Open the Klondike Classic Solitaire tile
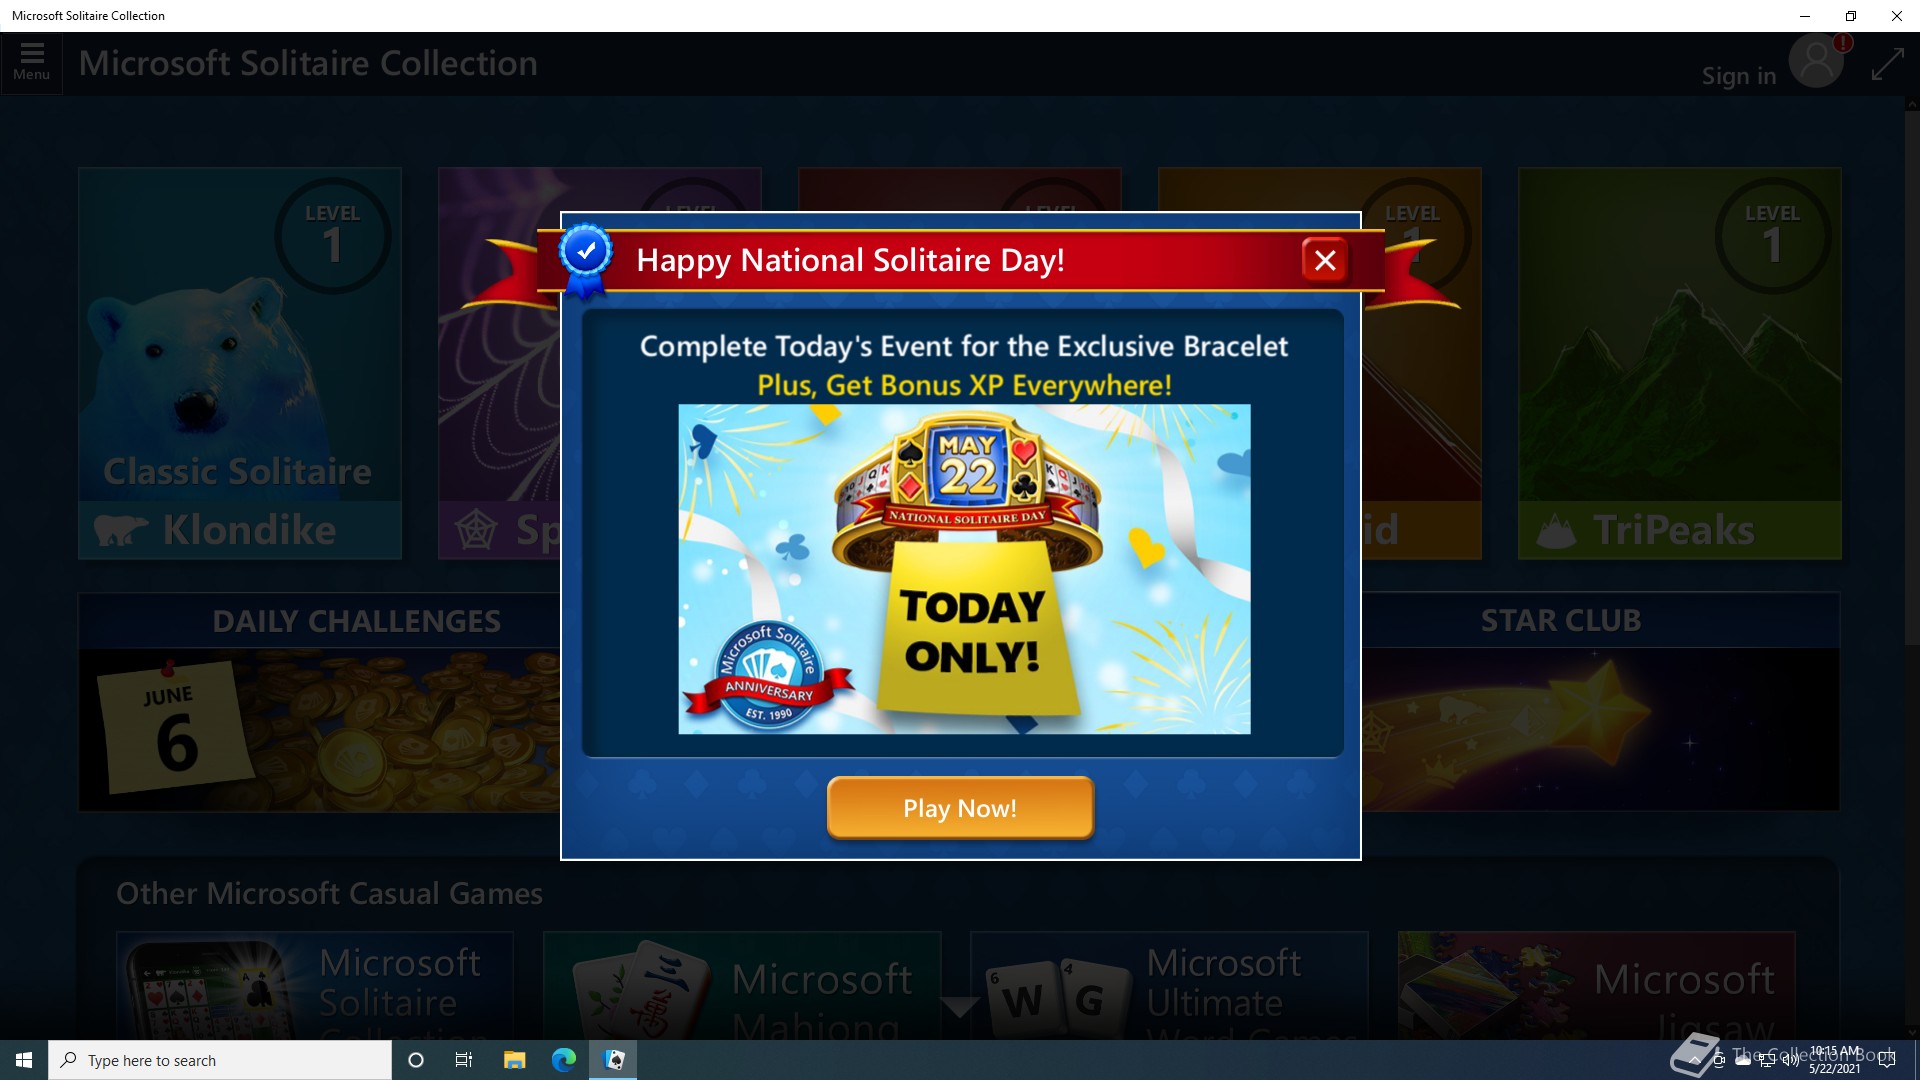 (240, 363)
